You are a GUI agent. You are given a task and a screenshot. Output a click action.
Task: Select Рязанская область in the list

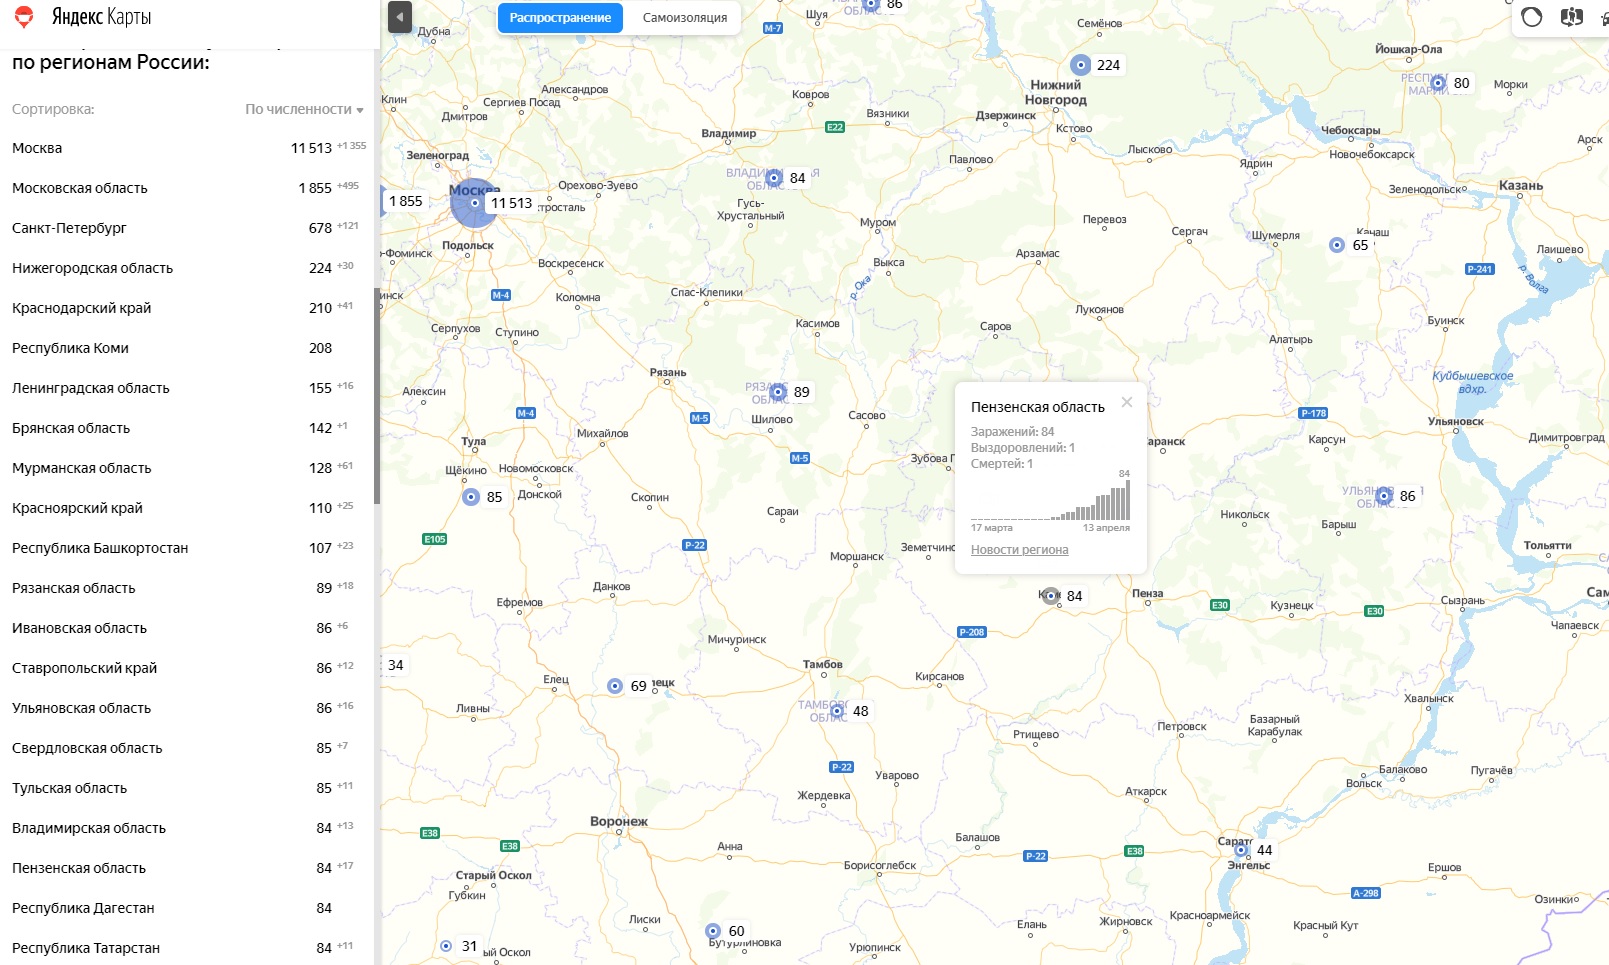[188, 588]
